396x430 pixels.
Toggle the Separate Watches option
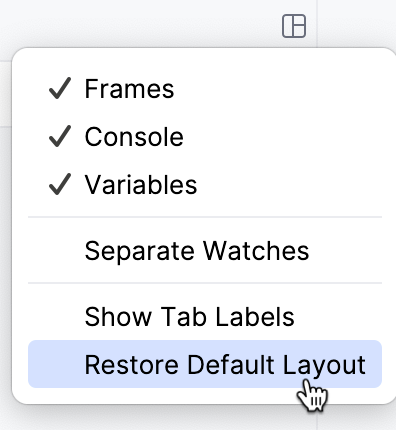click(x=205, y=250)
